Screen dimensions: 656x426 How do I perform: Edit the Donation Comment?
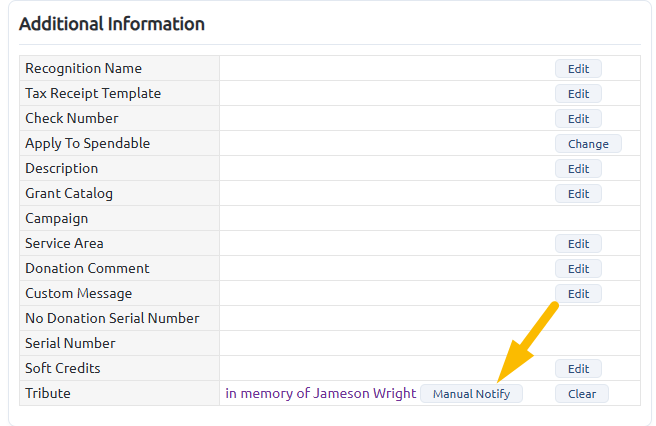coord(578,269)
